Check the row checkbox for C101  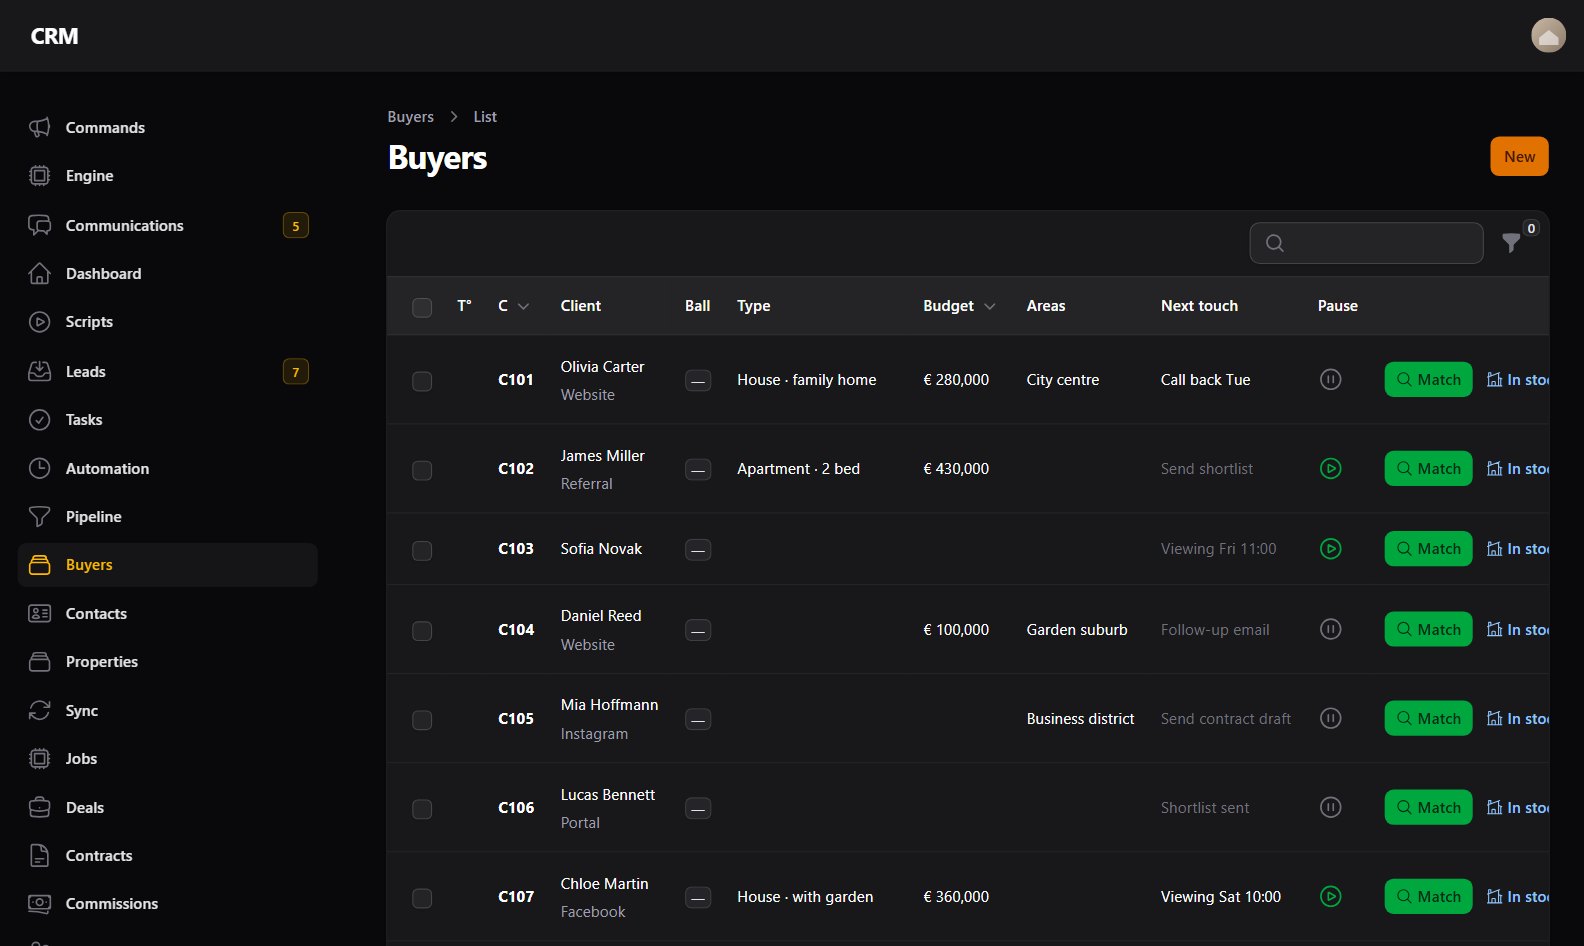tap(422, 381)
